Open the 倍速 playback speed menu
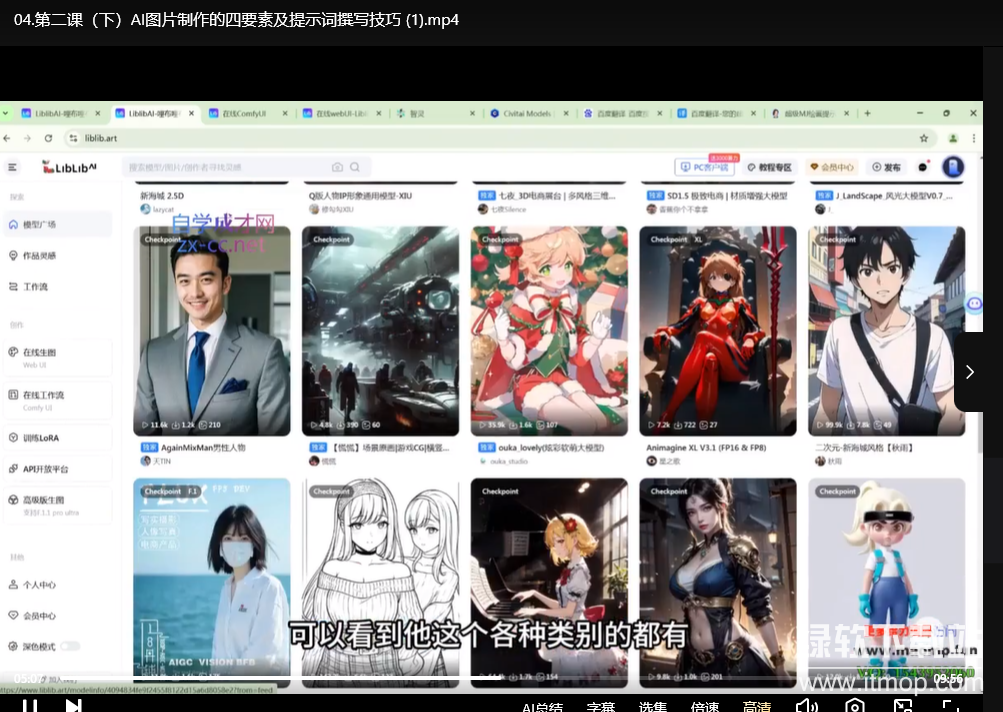The width and height of the screenshot is (1003, 712). pos(704,706)
